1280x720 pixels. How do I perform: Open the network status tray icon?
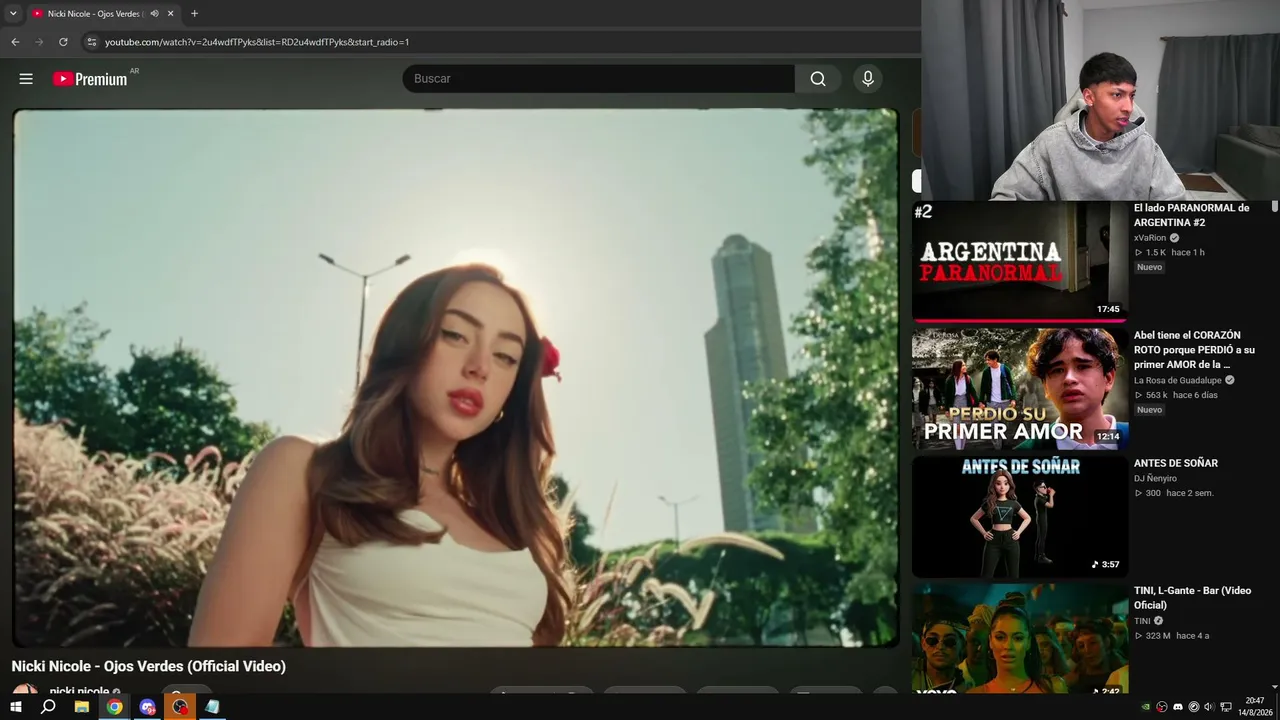(x=1226, y=707)
